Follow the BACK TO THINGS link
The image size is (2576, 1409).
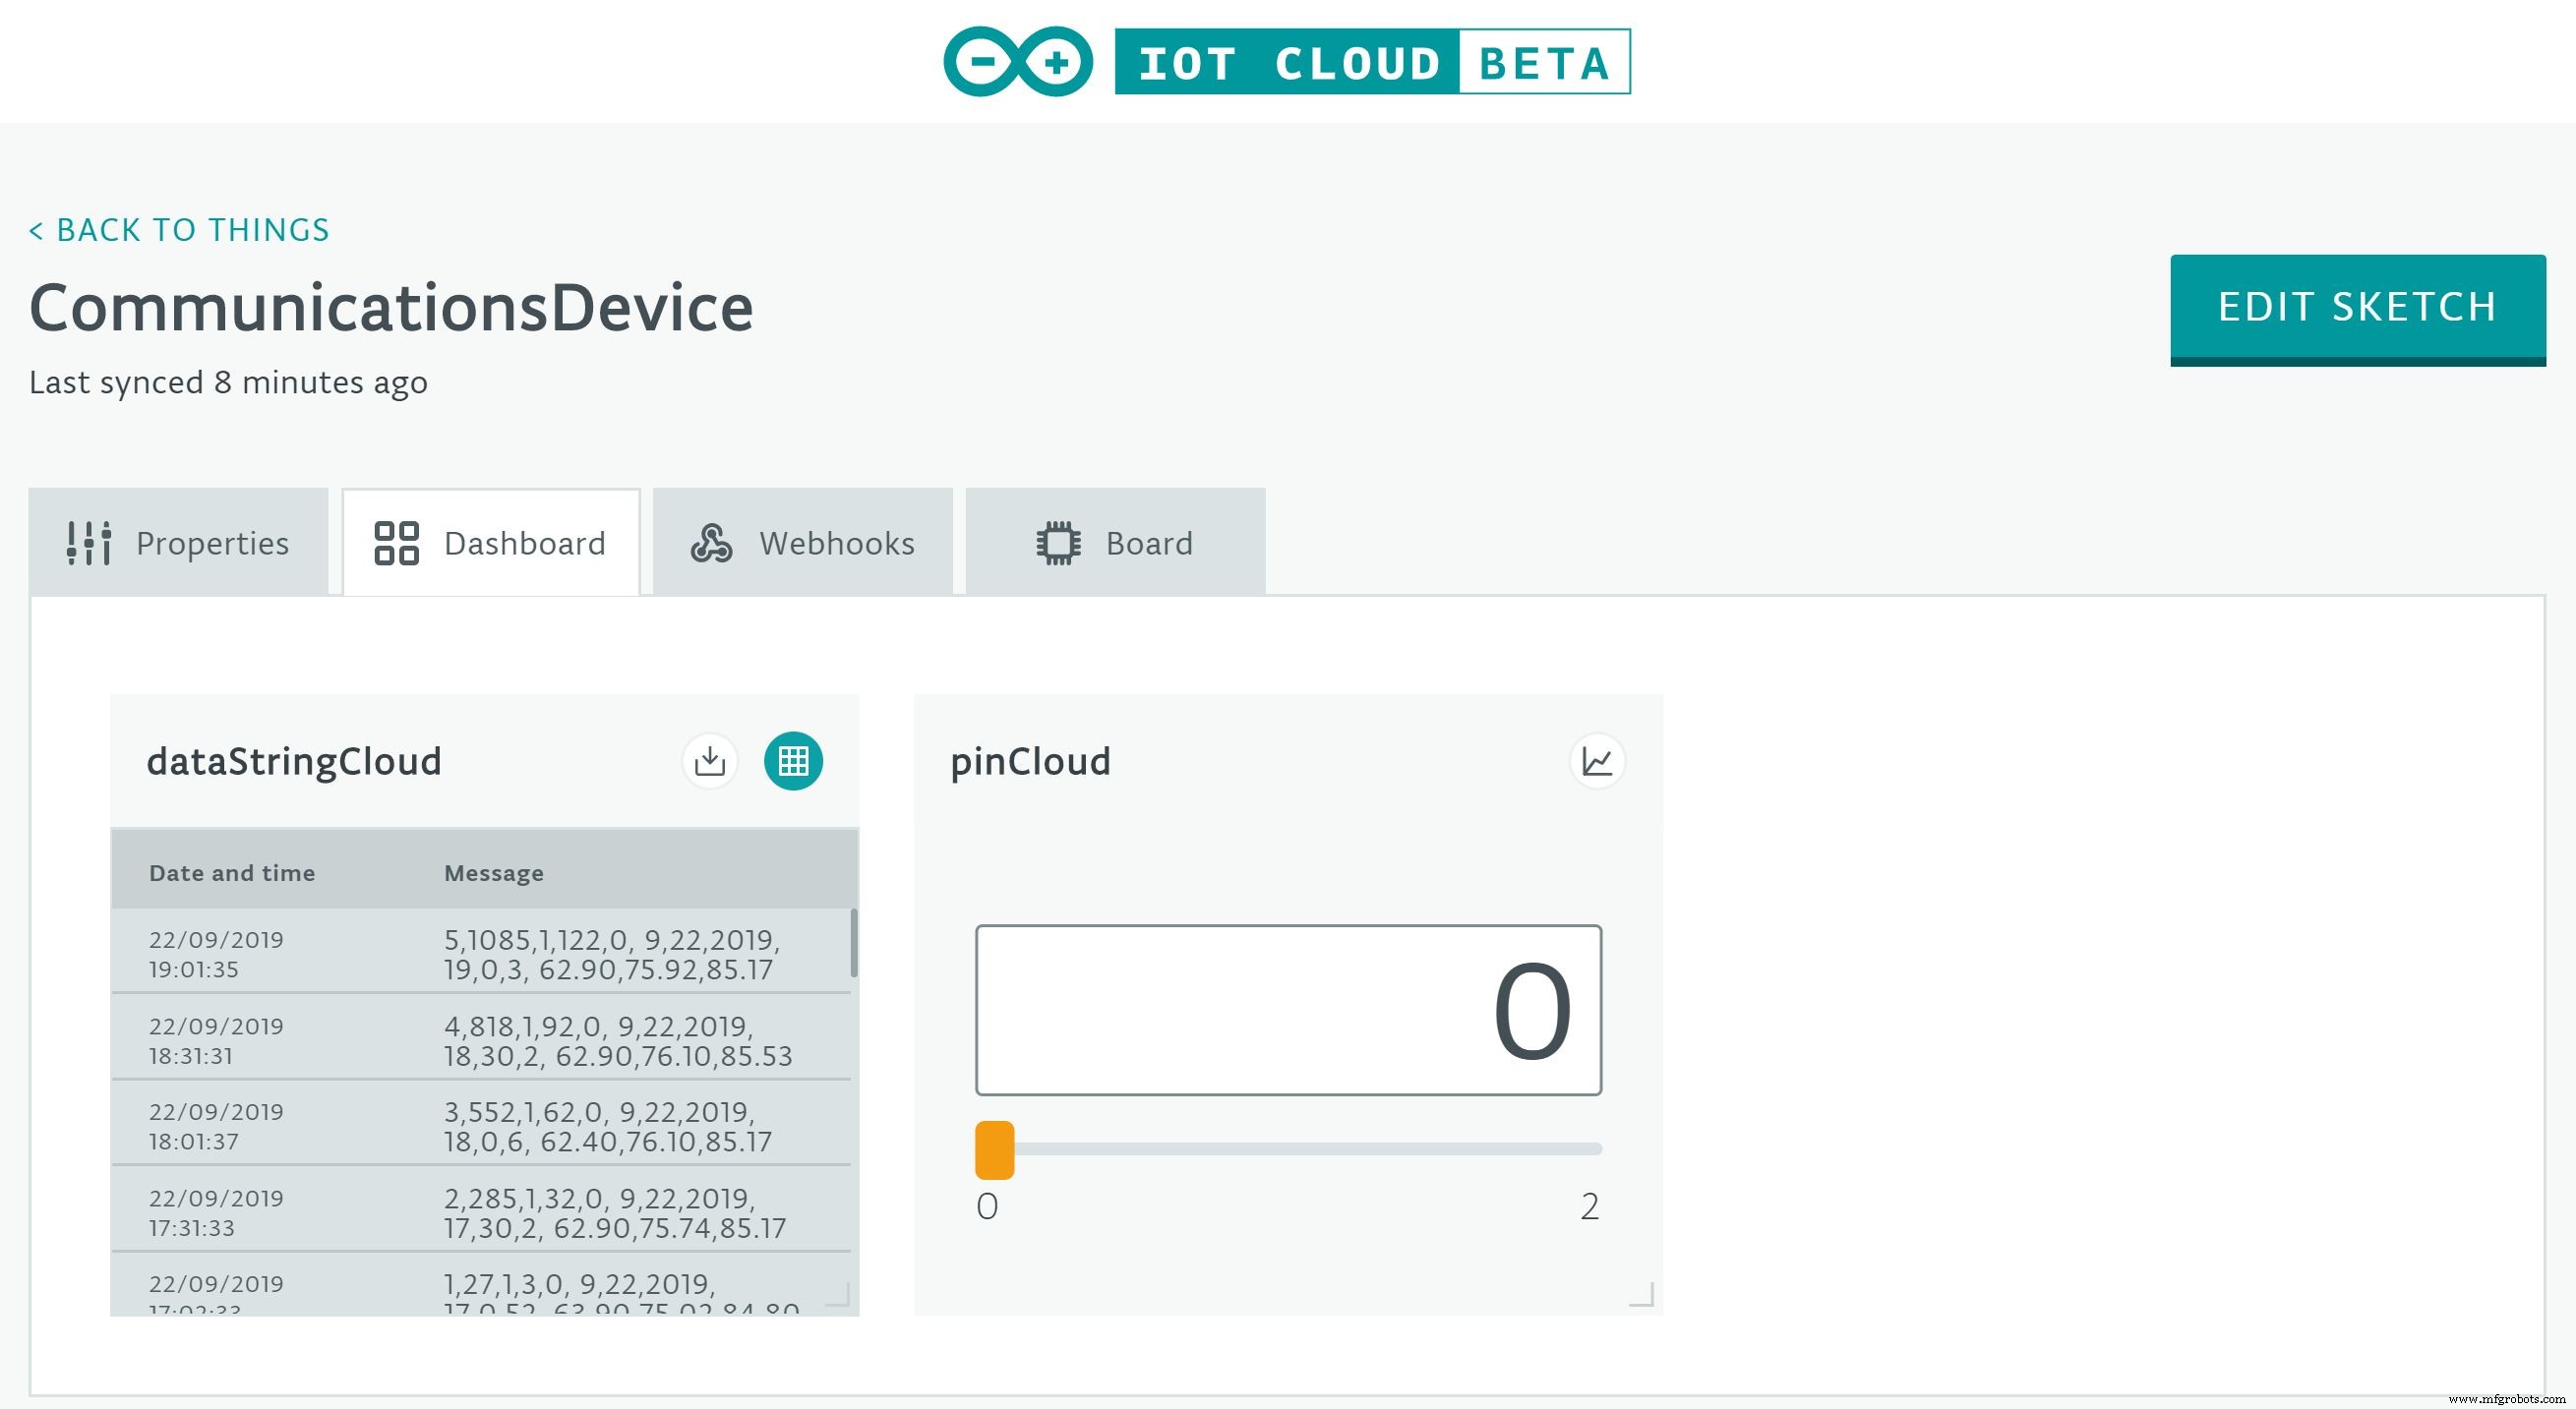pyautogui.click(x=179, y=230)
